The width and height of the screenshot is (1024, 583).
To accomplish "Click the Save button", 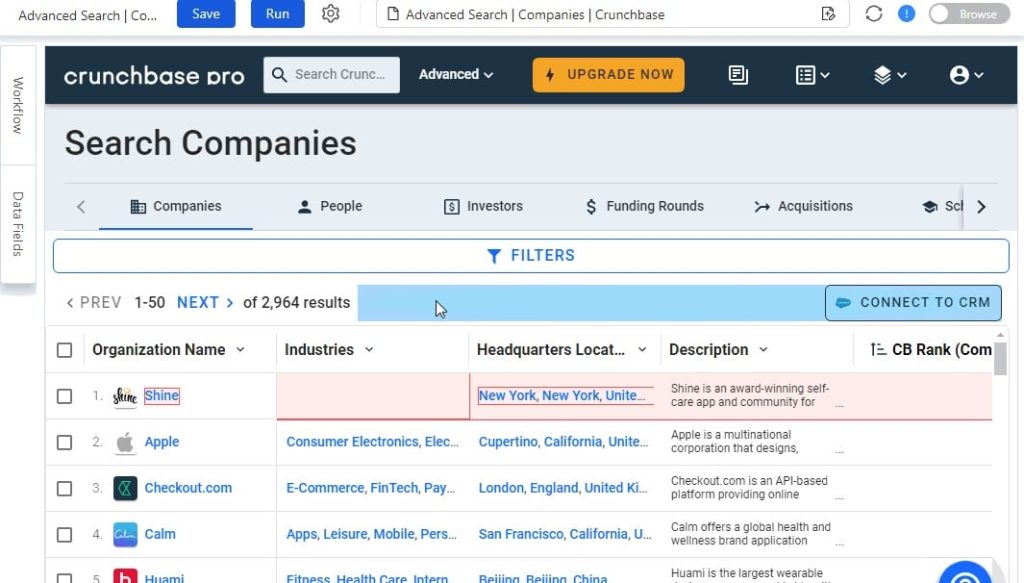I will (x=206, y=14).
